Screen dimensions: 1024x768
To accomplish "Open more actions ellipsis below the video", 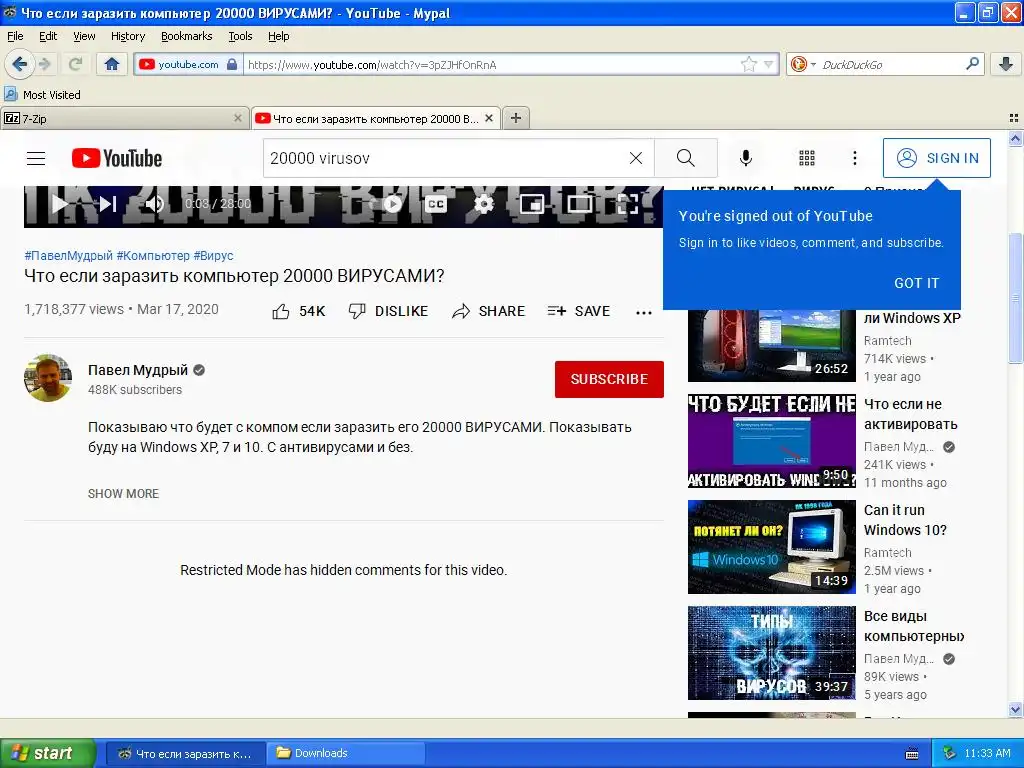I will tap(644, 312).
